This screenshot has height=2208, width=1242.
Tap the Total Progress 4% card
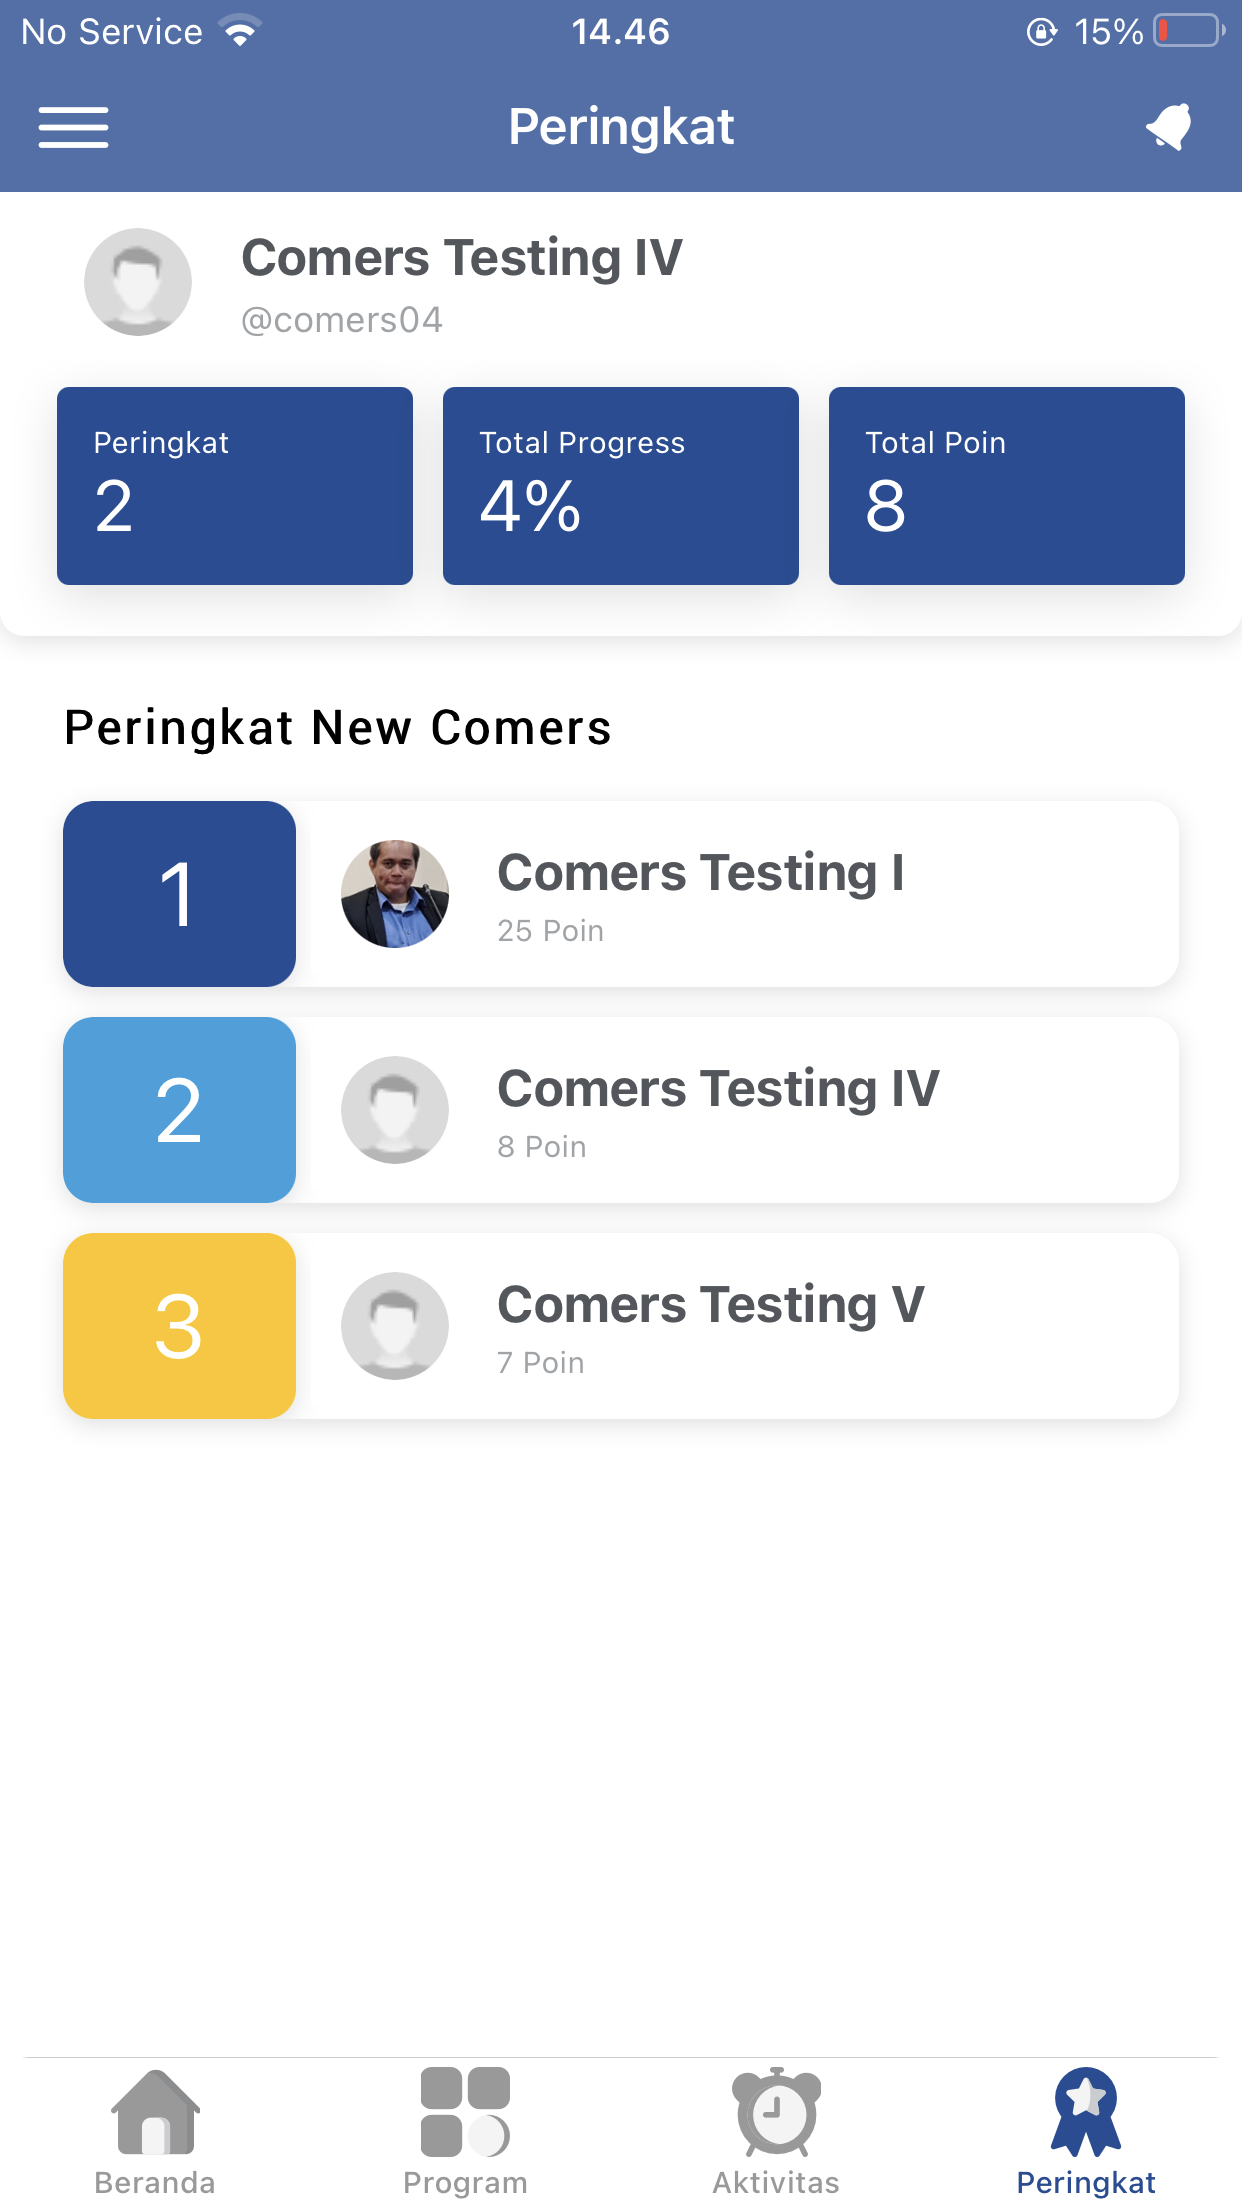tap(621, 486)
